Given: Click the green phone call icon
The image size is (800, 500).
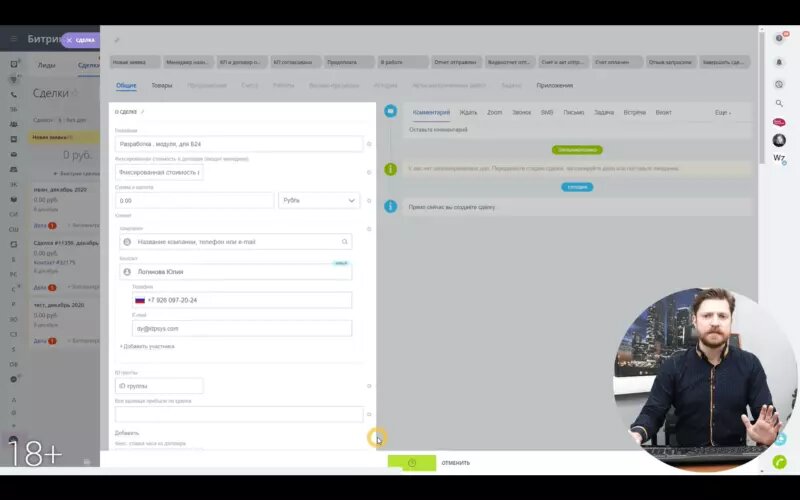Looking at the screenshot, I should (x=779, y=462).
